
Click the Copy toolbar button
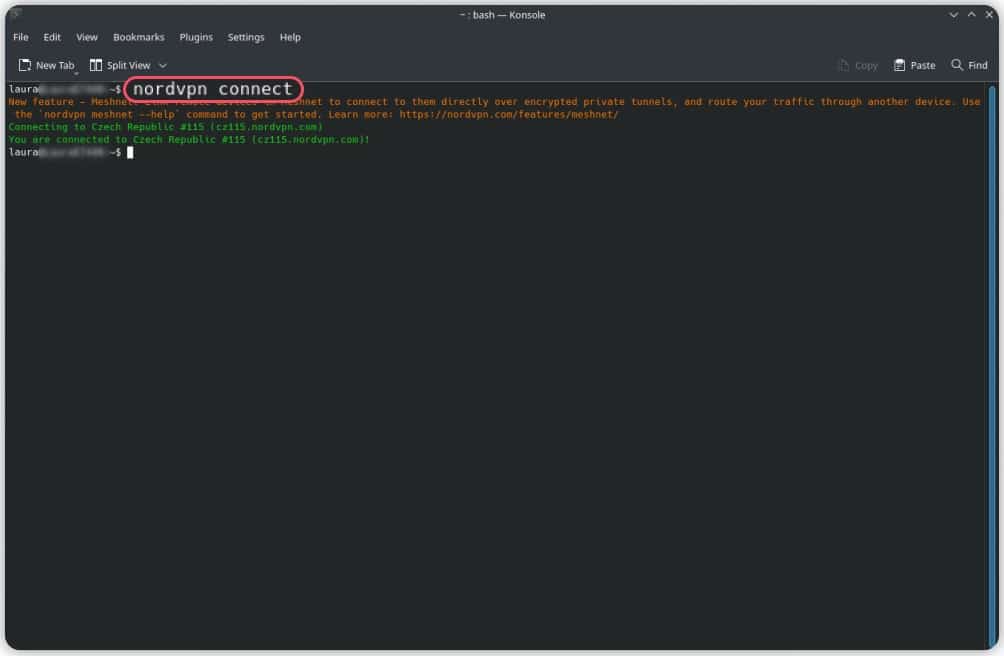858,65
